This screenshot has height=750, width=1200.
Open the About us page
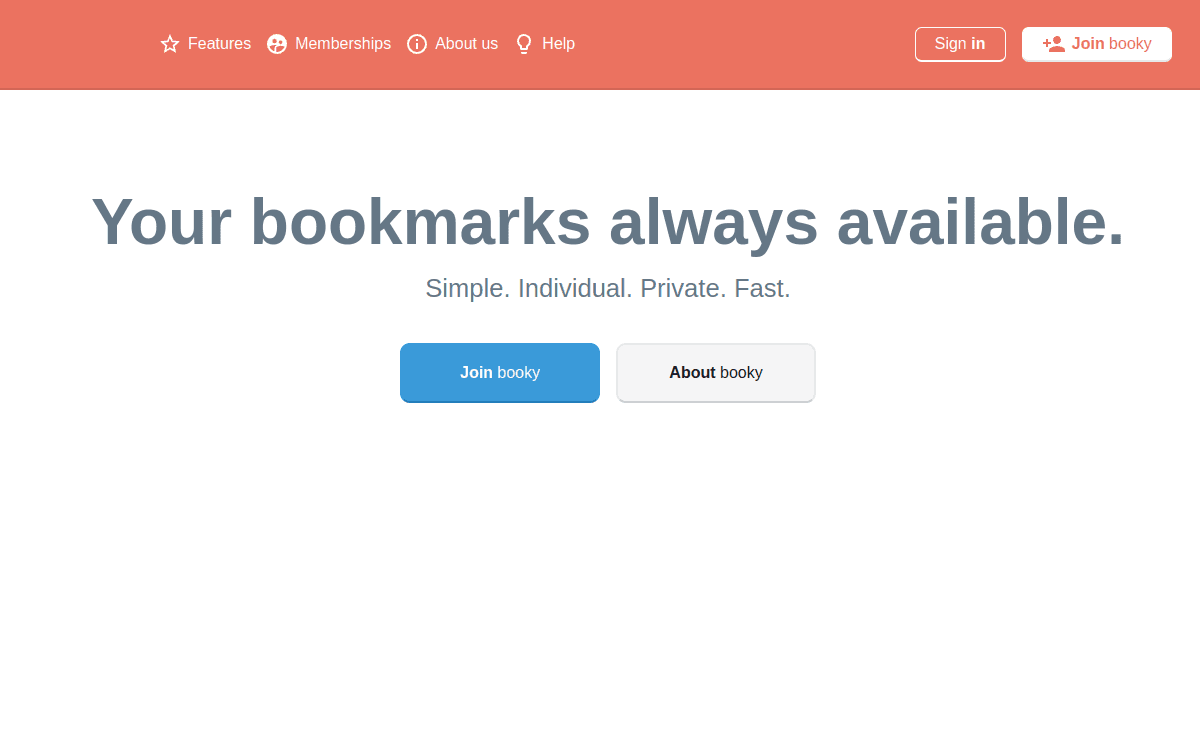point(465,44)
